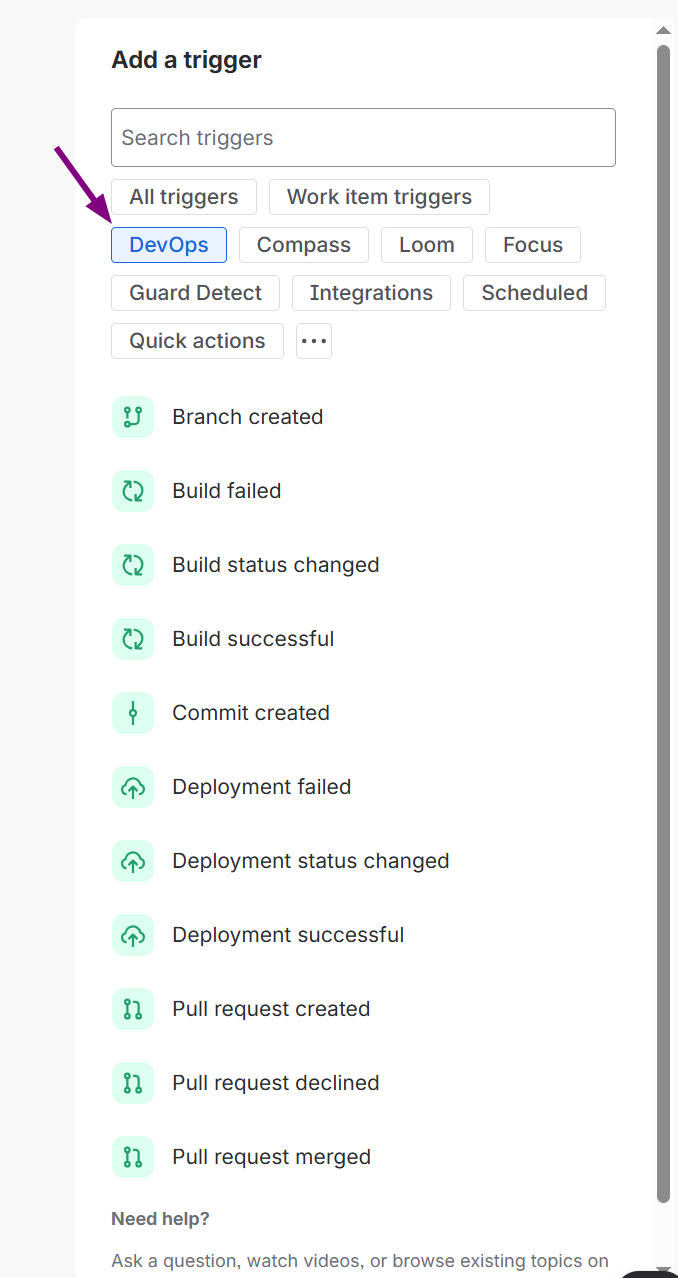Switch to Work item triggers filter
The image size is (678, 1278).
(x=379, y=197)
